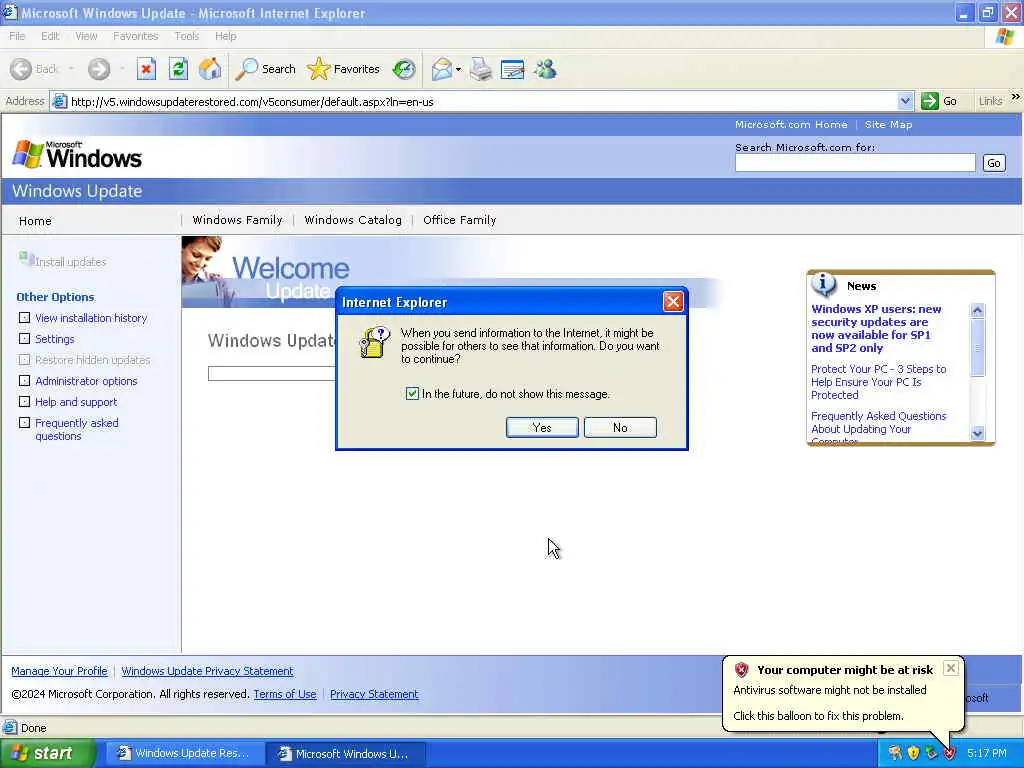Click the Mail envelope icon
The image size is (1024, 768).
(x=442, y=69)
